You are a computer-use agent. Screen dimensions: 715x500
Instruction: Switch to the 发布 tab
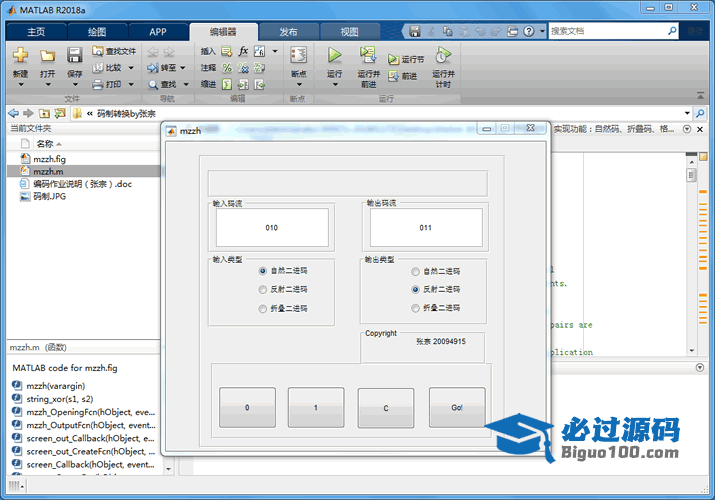tap(288, 32)
